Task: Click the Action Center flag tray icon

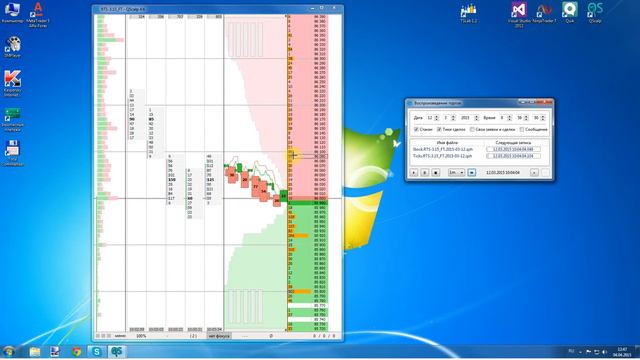Action: coord(589,351)
